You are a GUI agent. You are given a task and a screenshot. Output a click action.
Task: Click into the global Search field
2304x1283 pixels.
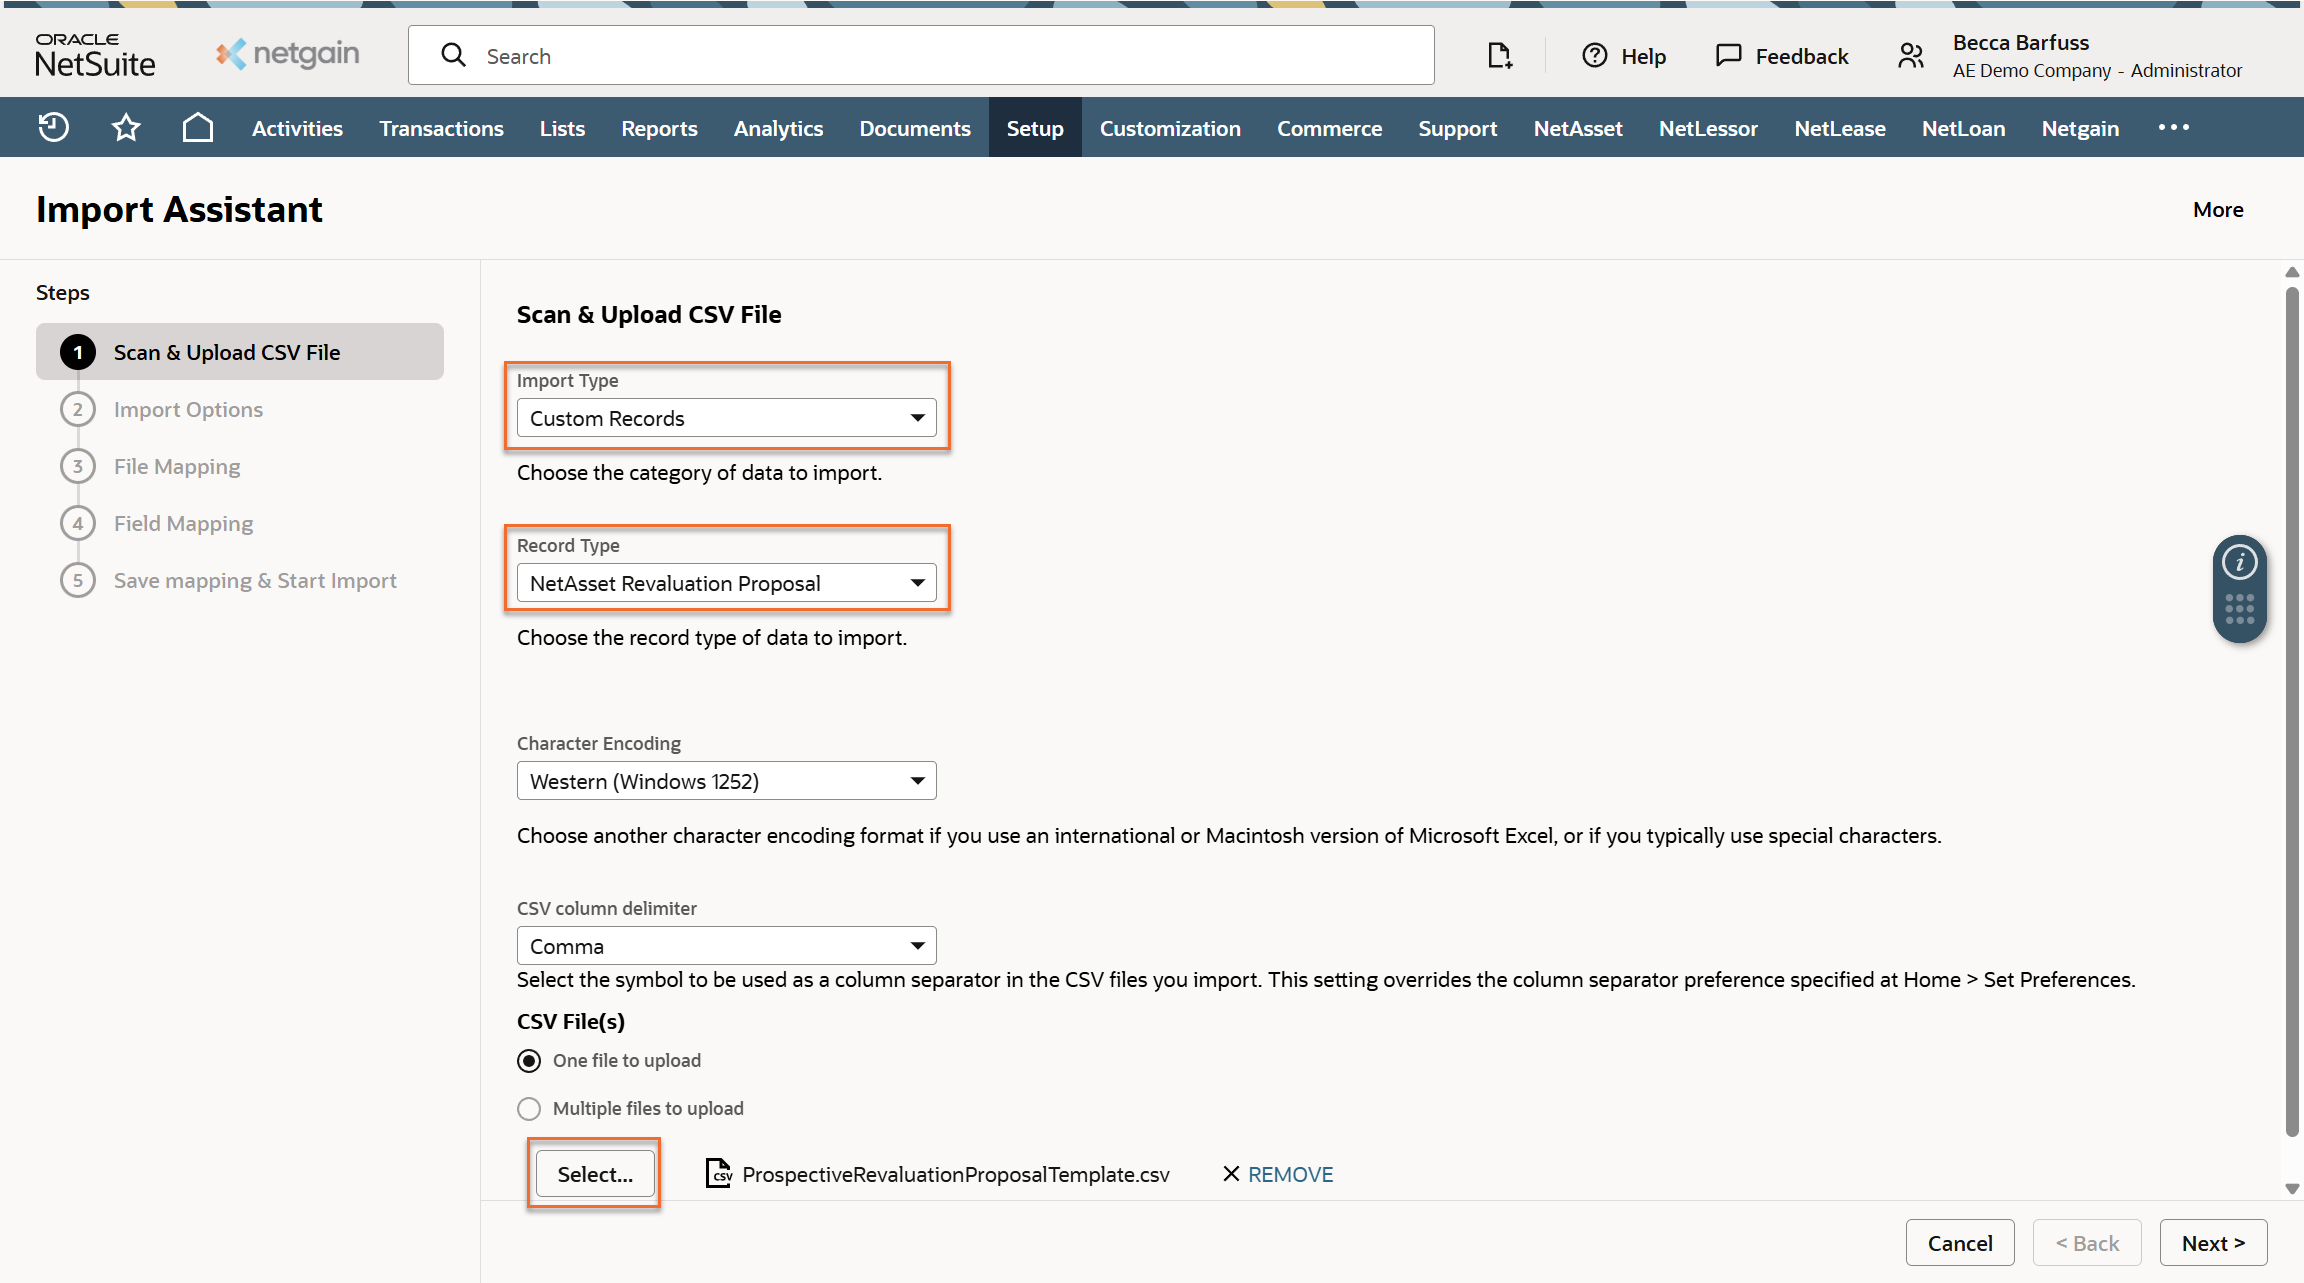click(x=920, y=56)
